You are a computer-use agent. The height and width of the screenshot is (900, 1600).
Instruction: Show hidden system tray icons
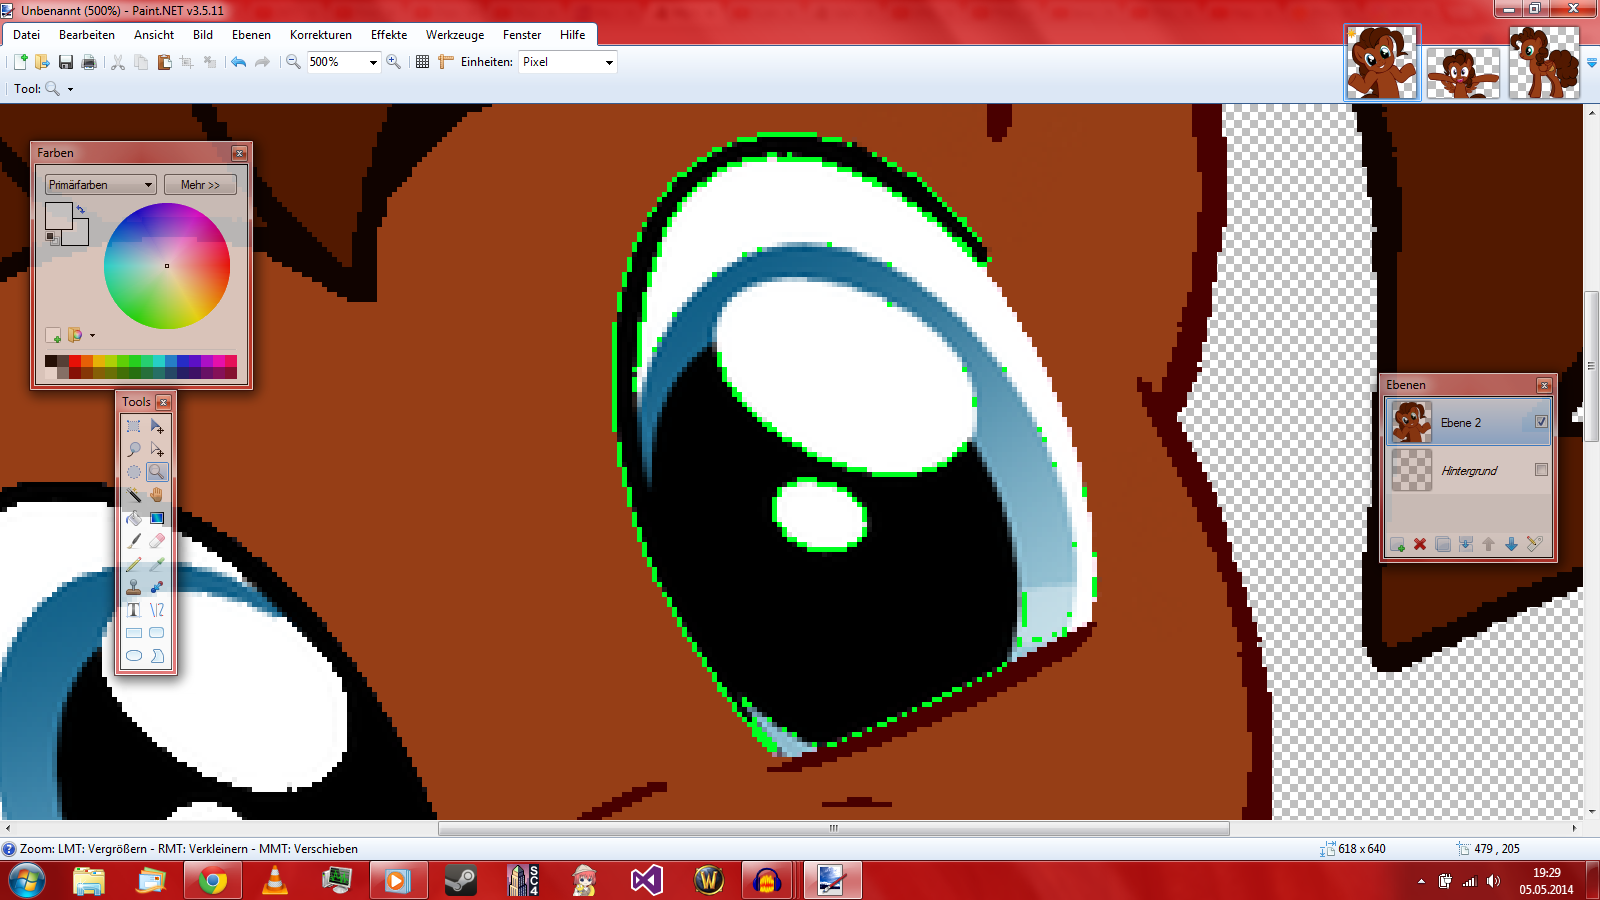(1421, 881)
